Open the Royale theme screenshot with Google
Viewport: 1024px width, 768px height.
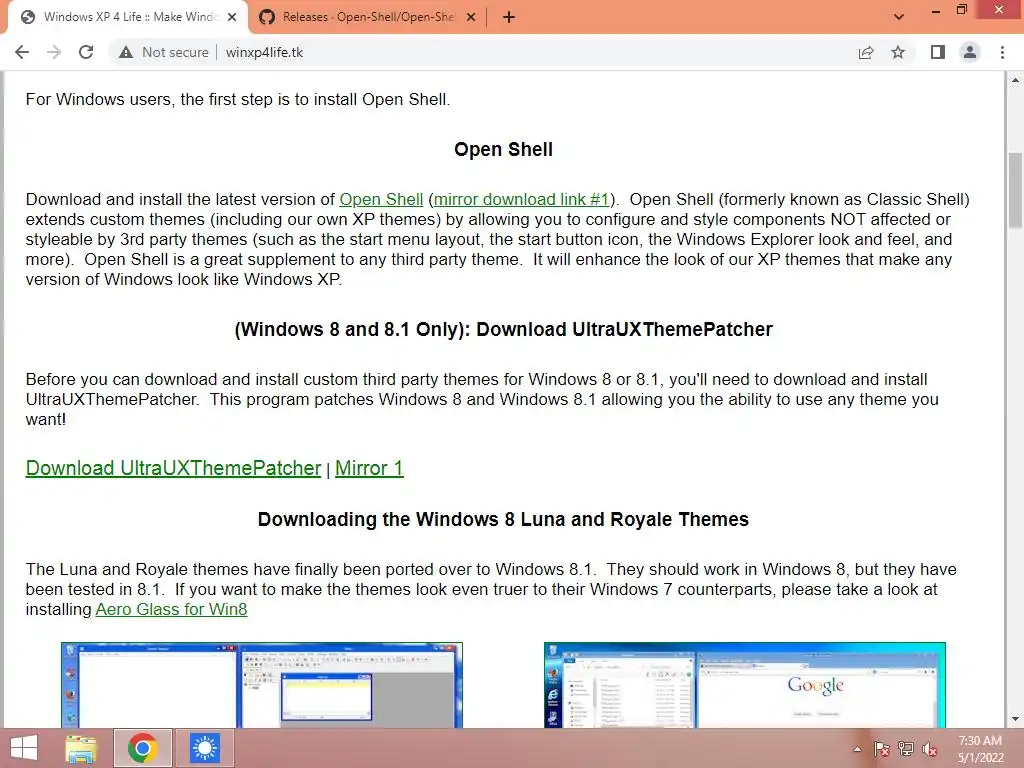(x=744, y=685)
